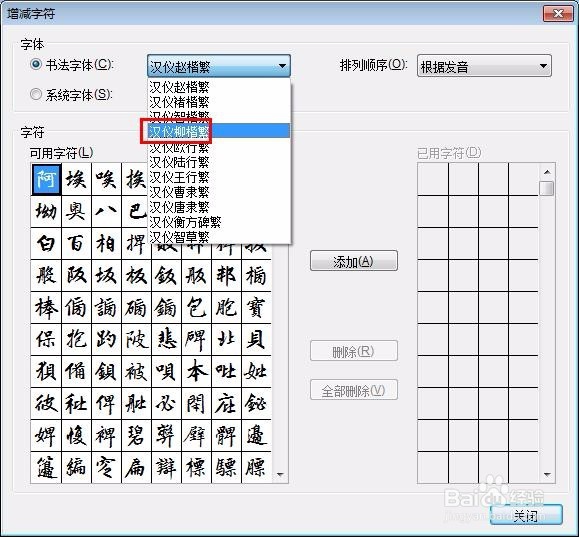Select the 八 character cell
The width and height of the screenshot is (579, 537).
click(106, 211)
